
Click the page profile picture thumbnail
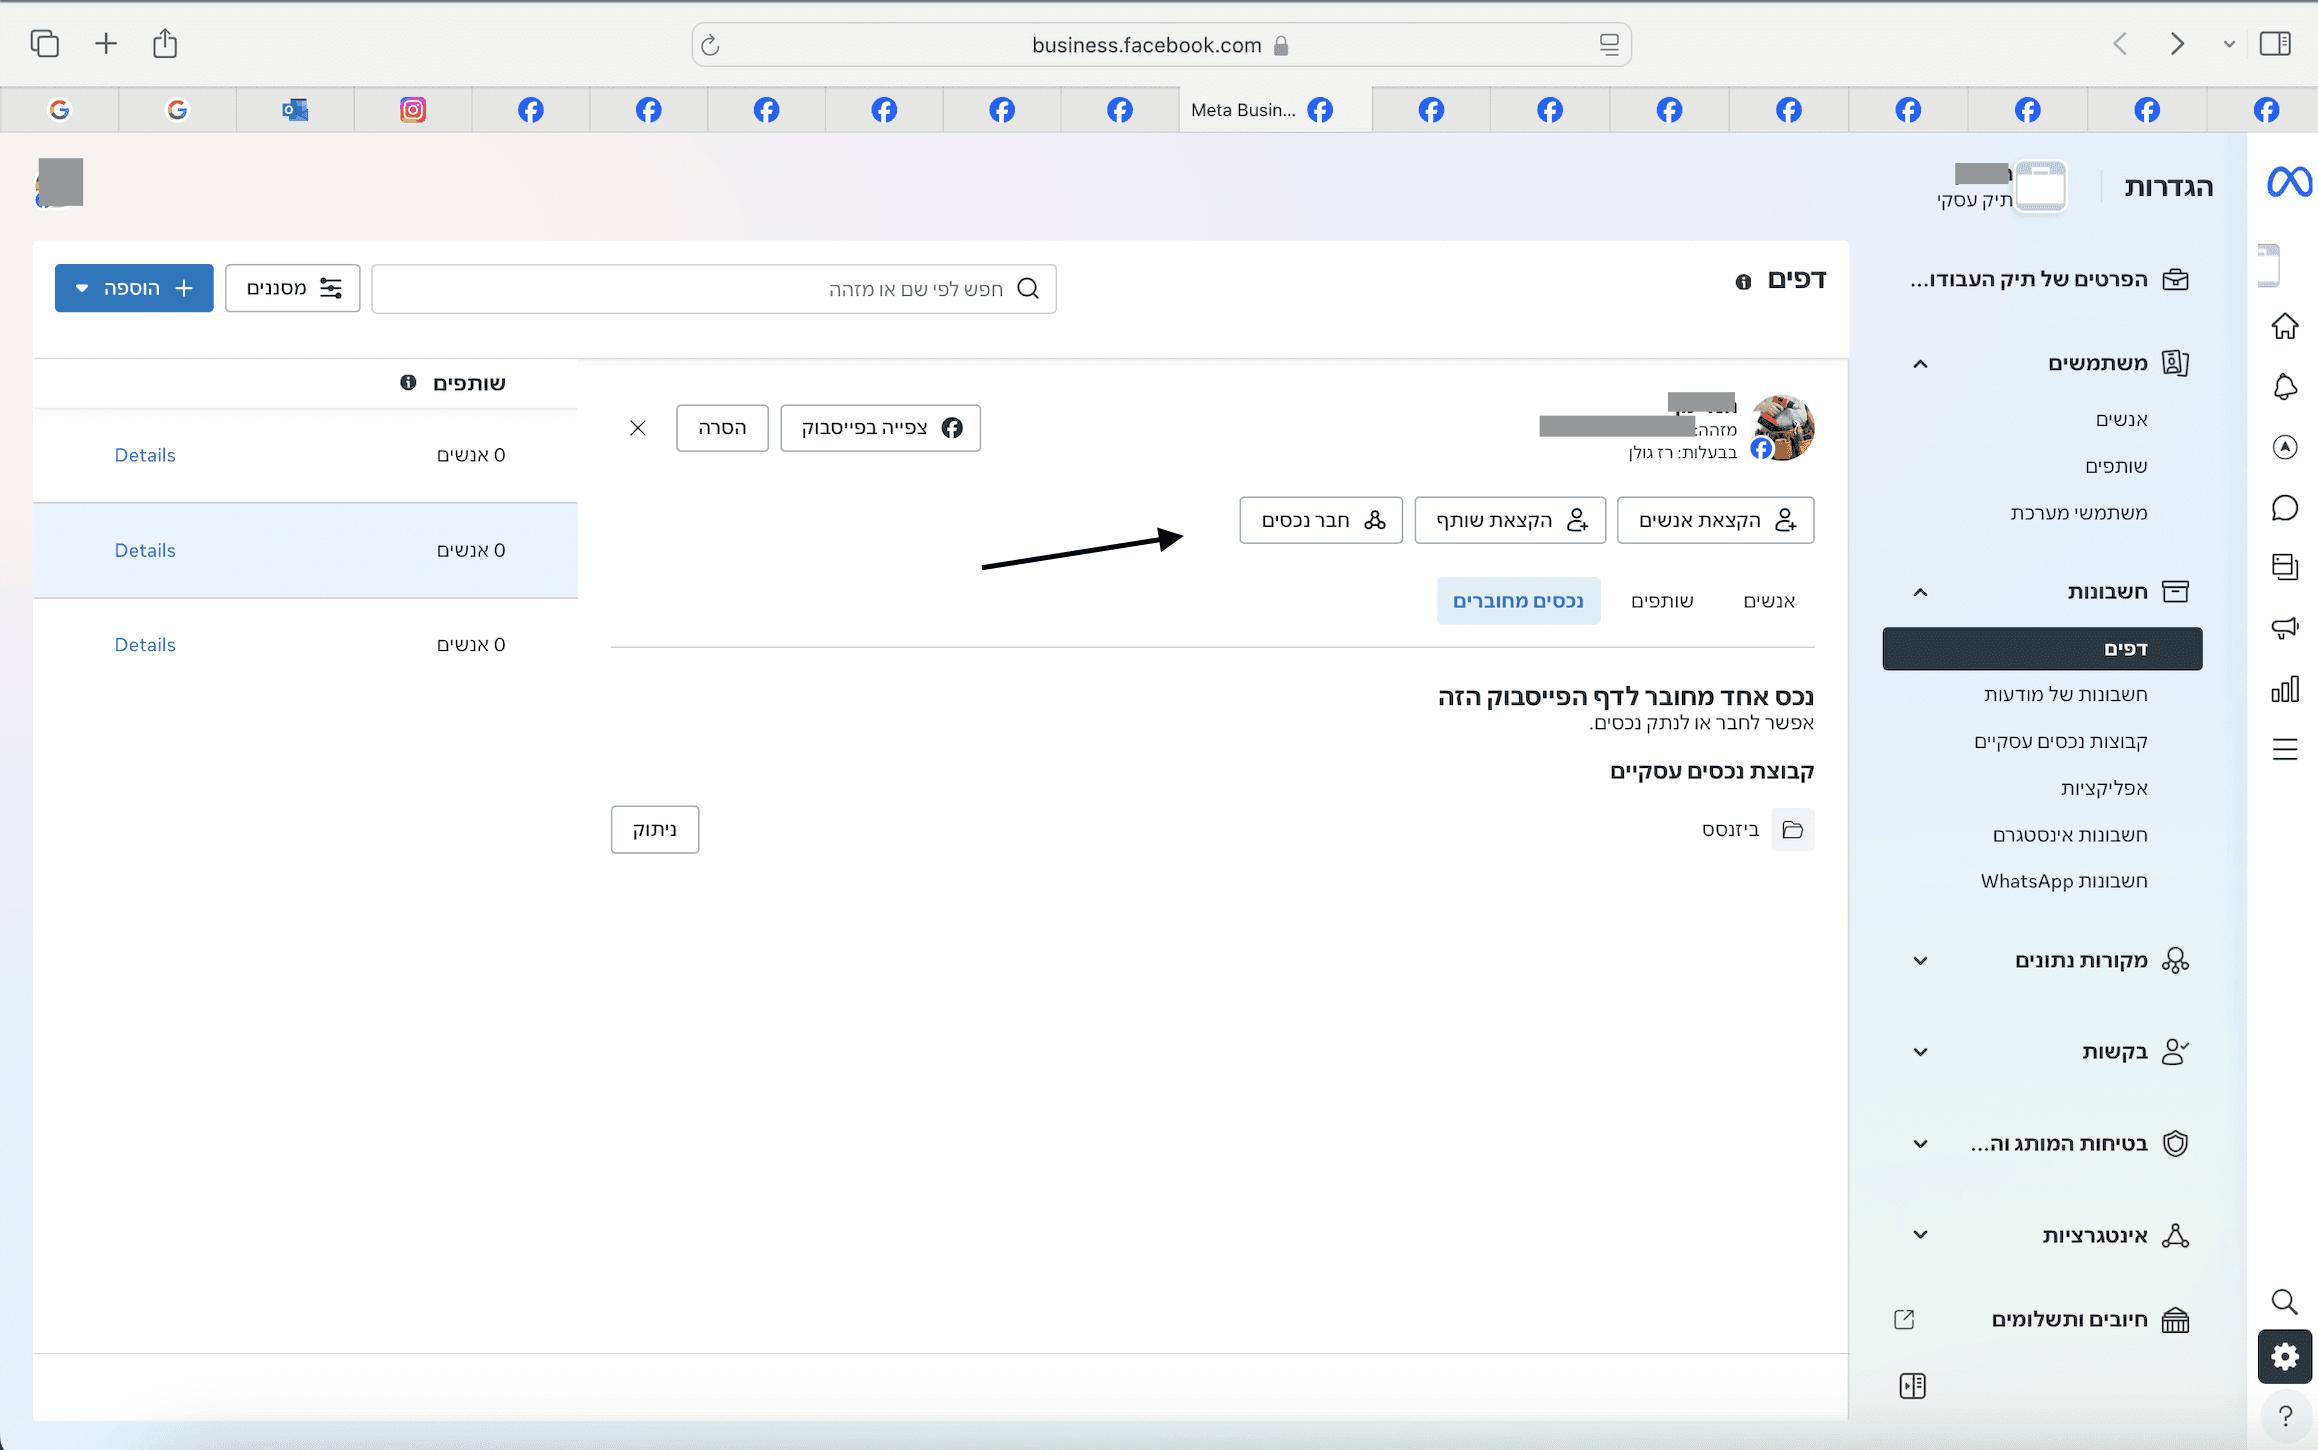point(1782,427)
